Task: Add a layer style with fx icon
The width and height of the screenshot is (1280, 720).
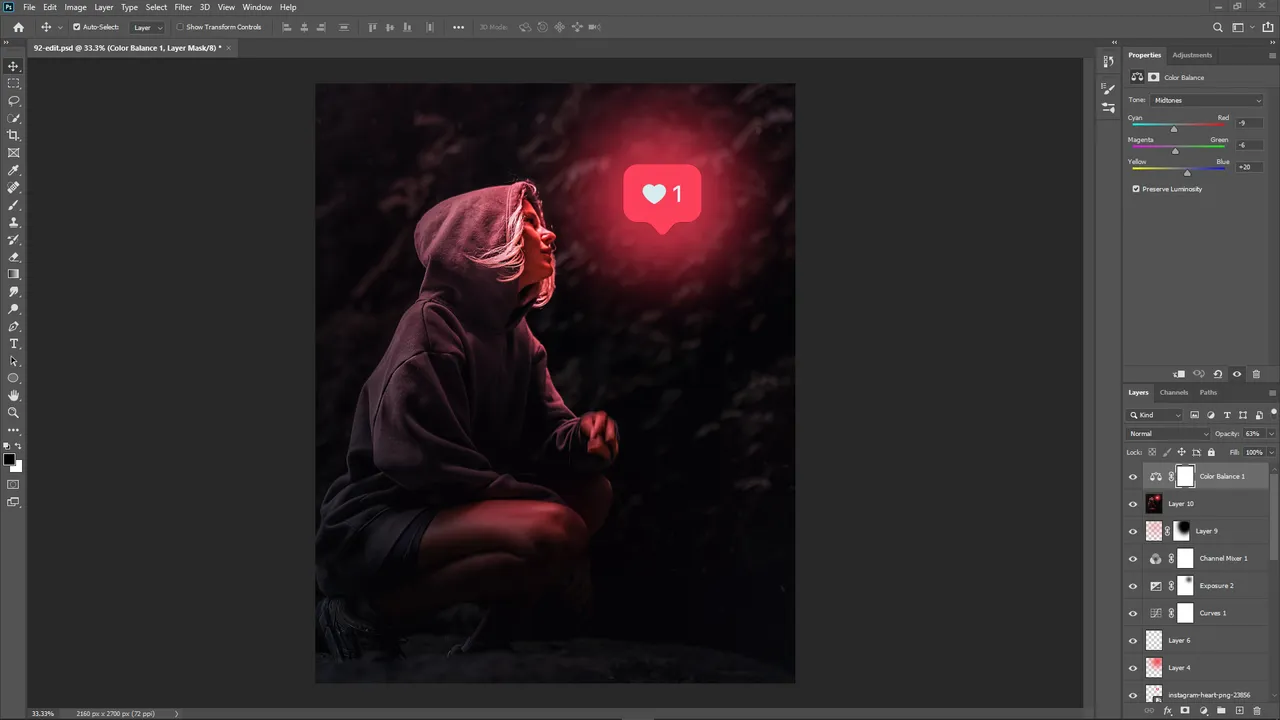Action: (1167, 711)
